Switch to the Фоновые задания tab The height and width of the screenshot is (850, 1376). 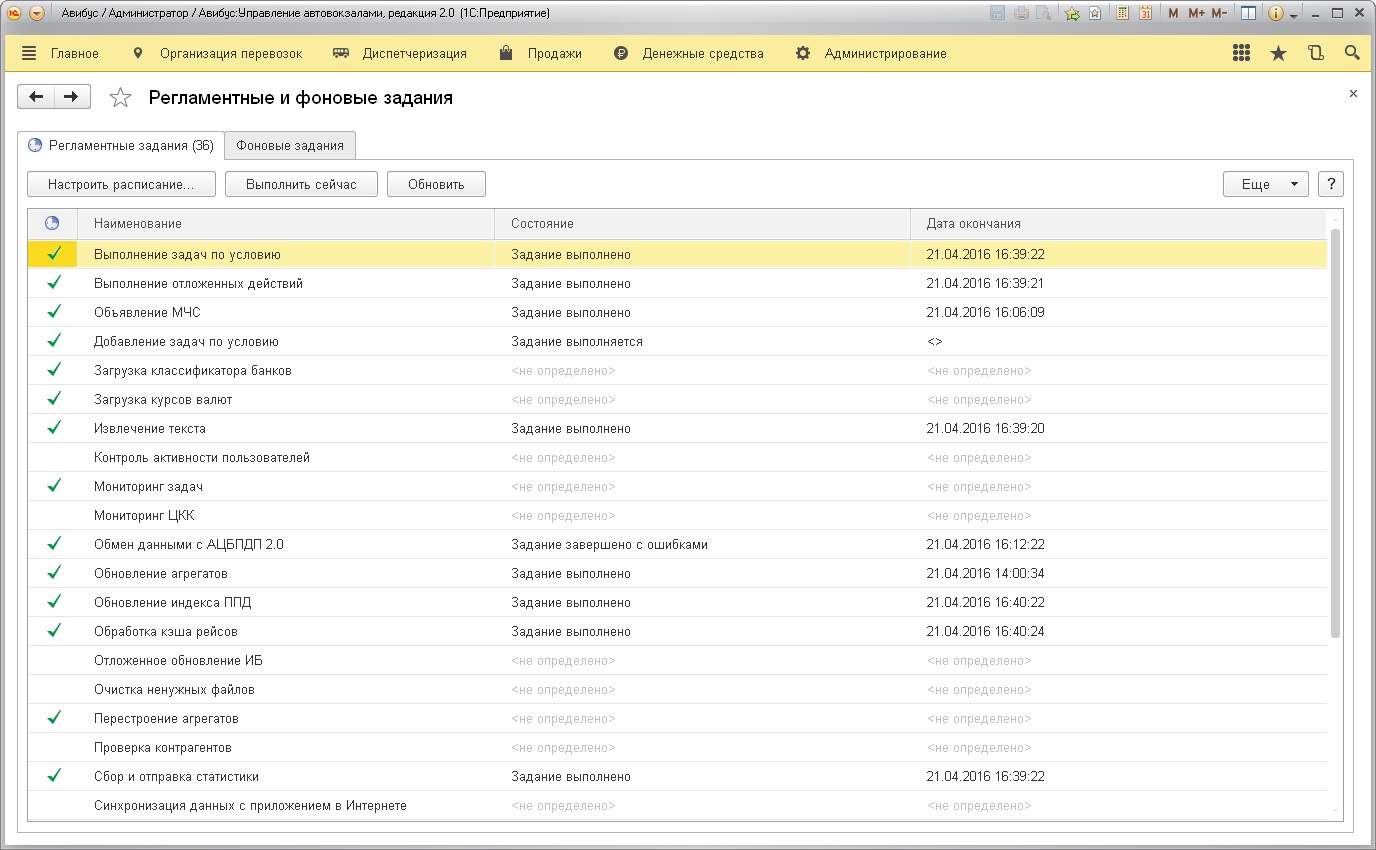coord(290,145)
